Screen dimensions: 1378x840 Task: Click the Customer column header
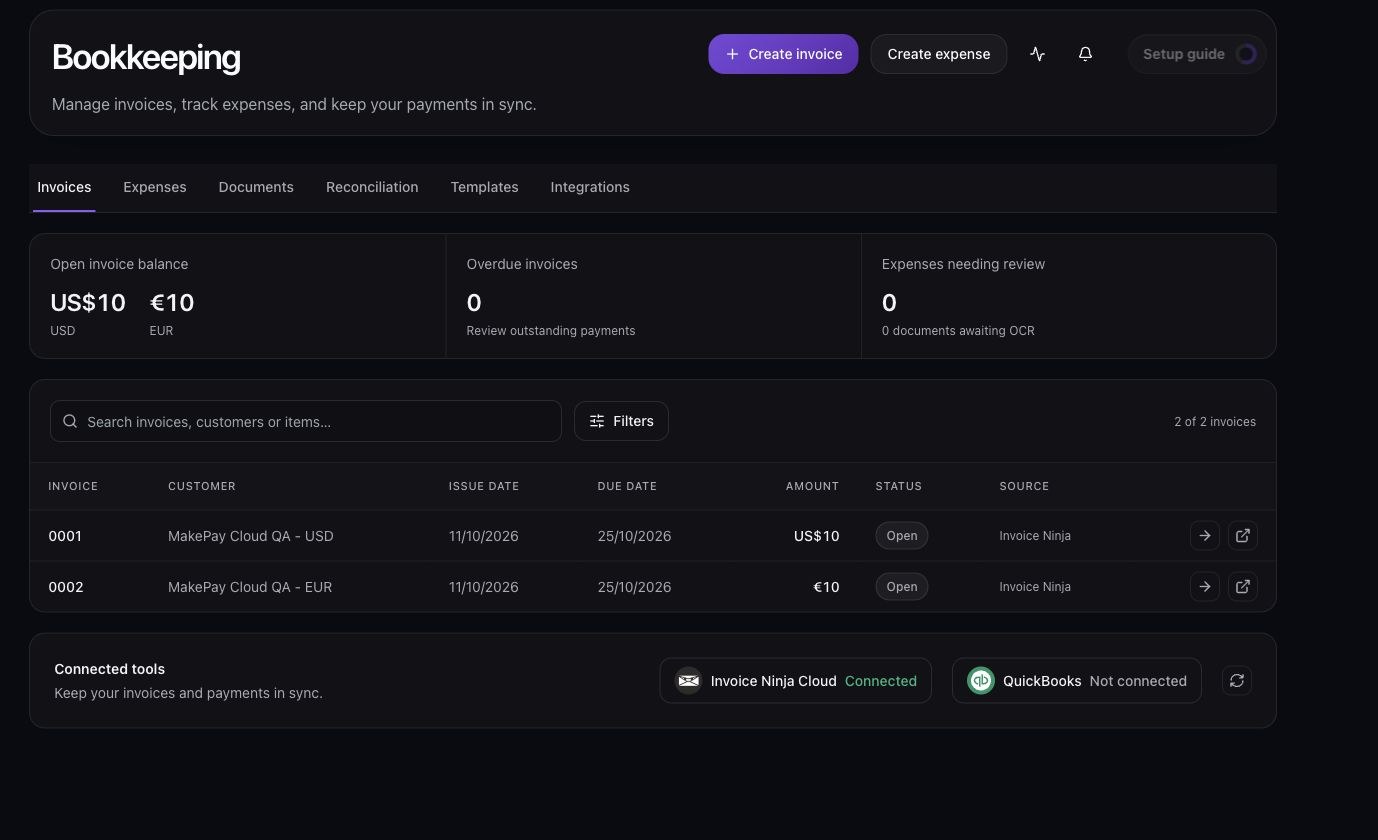pos(202,486)
